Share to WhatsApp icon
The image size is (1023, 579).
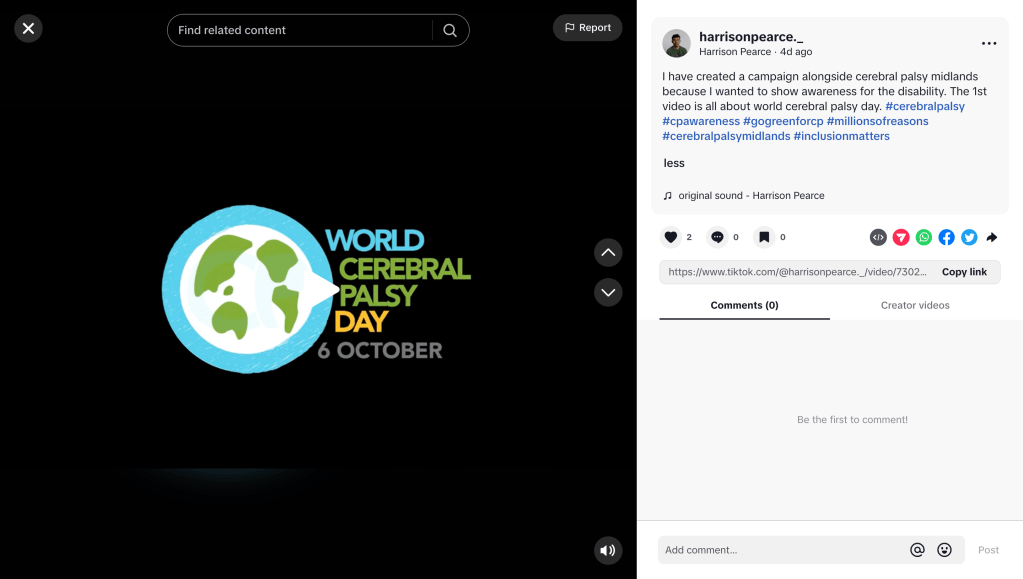pos(924,237)
